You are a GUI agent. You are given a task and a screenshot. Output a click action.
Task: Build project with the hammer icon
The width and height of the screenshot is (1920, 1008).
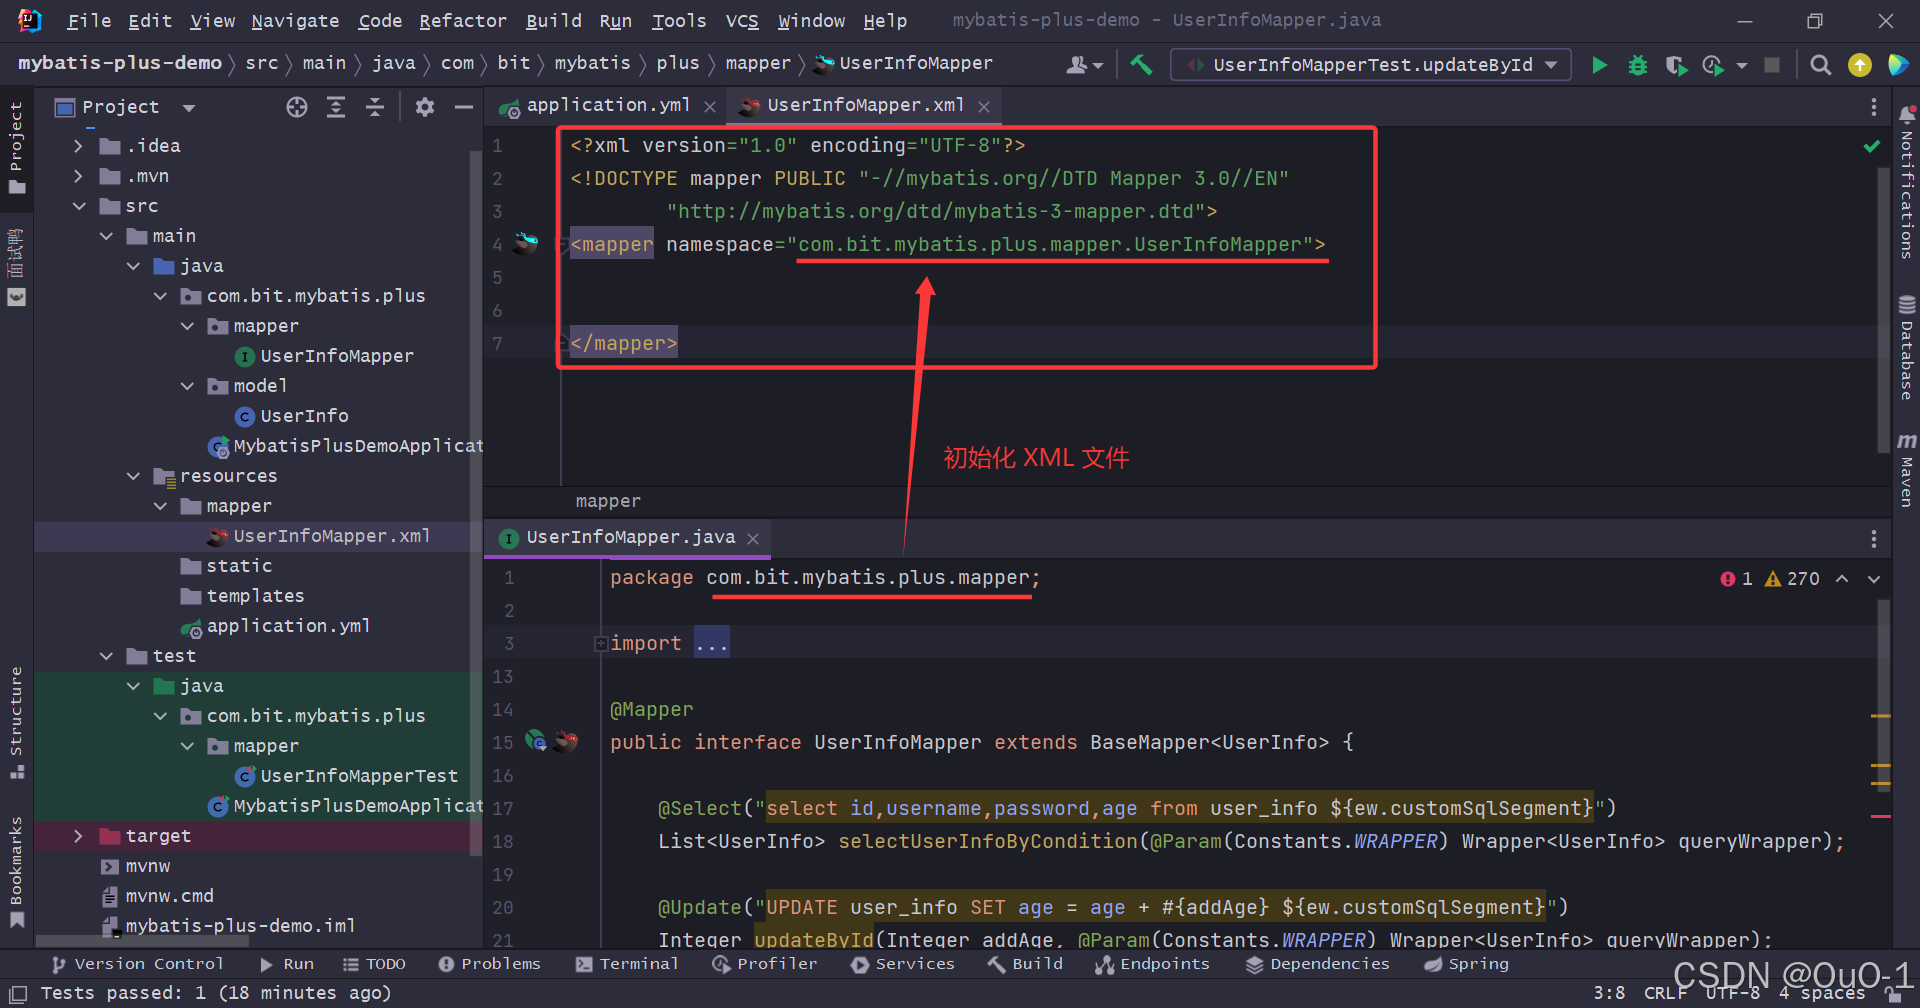click(x=1141, y=65)
